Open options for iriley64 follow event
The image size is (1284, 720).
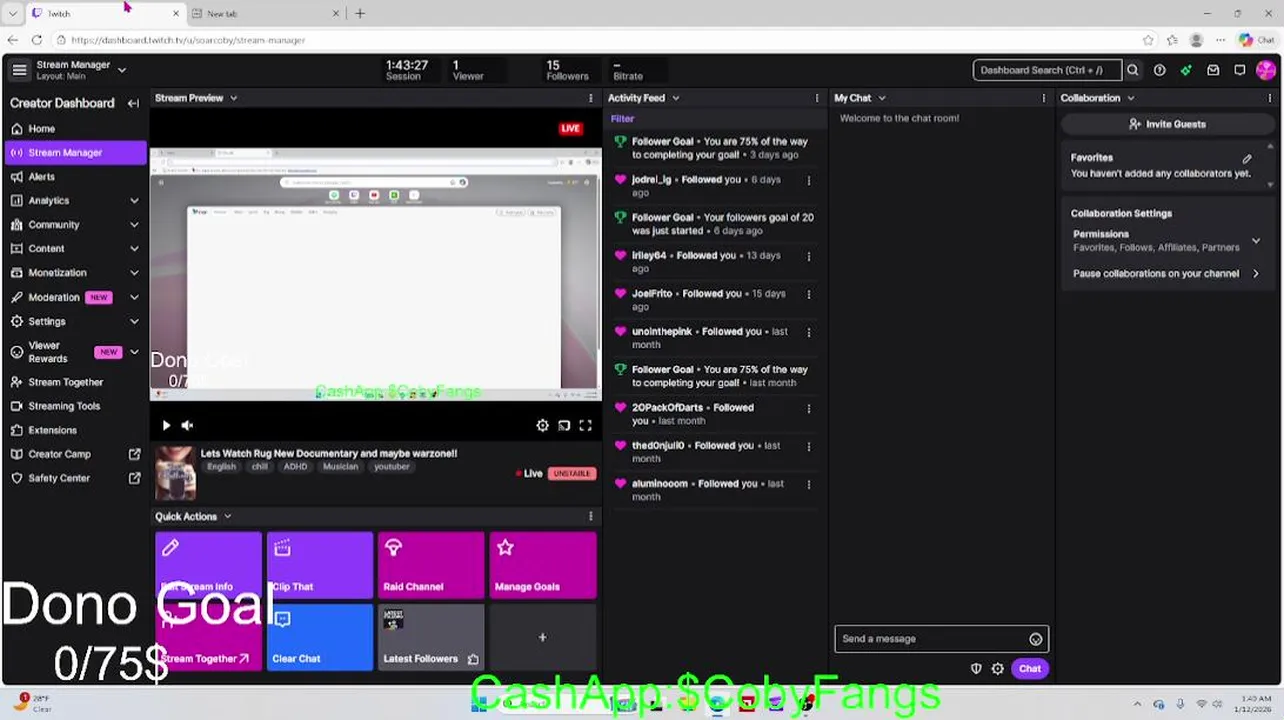tap(809, 256)
